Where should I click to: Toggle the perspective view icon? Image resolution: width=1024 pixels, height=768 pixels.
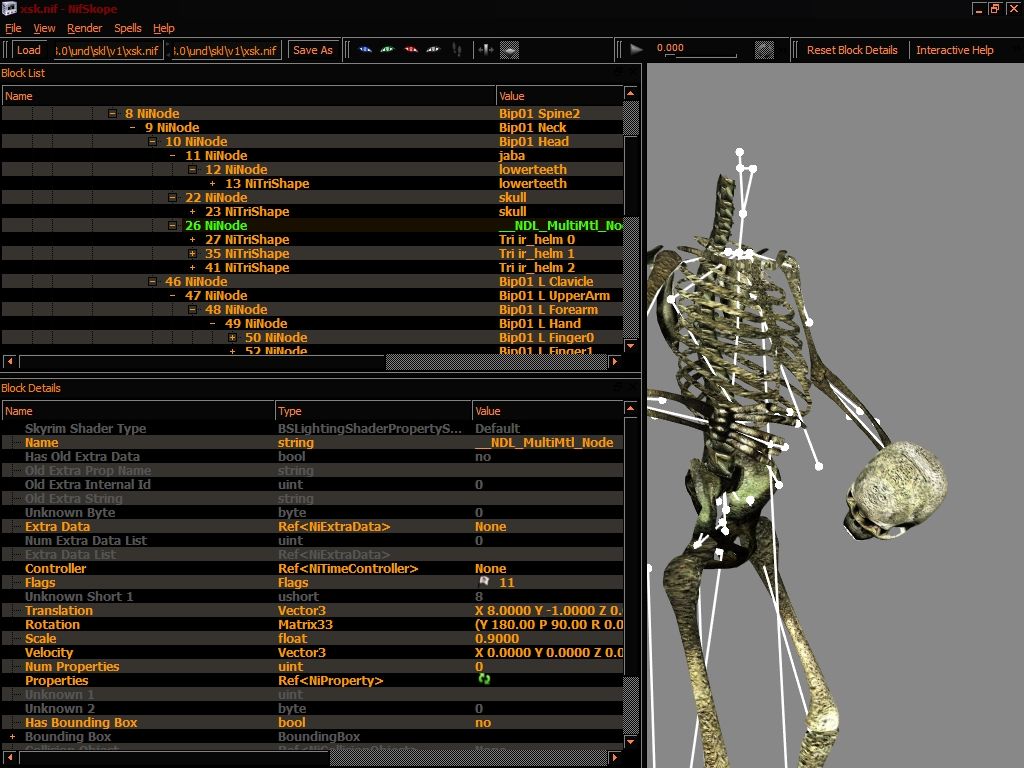pyautogui.click(x=509, y=50)
